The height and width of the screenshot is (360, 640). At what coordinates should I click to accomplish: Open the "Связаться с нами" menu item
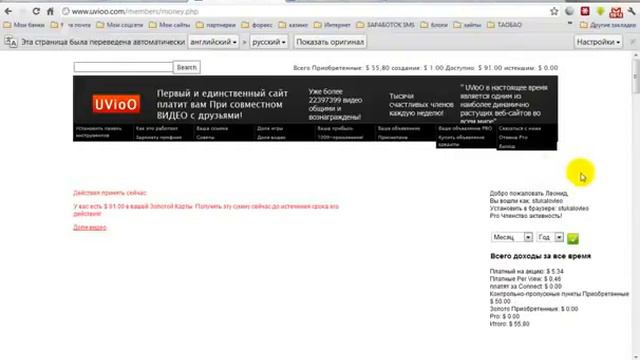[x=520, y=129]
